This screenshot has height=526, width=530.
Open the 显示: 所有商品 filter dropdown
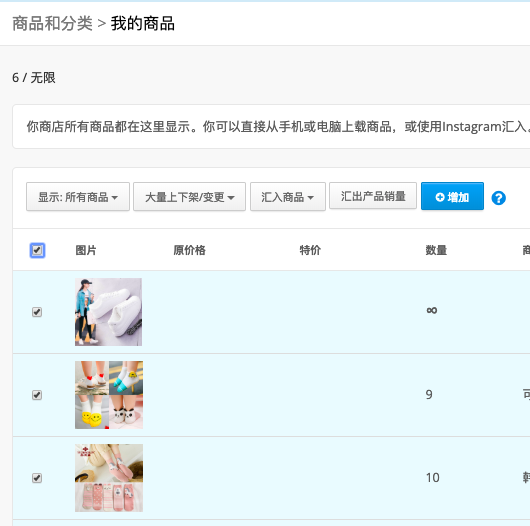(78, 197)
